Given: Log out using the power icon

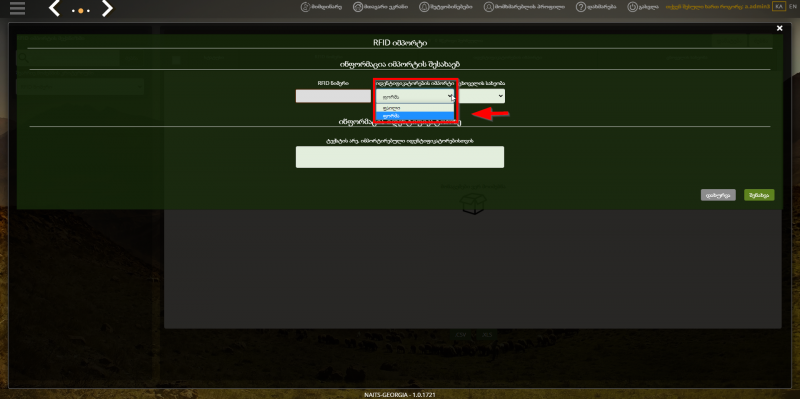Looking at the screenshot, I should tap(643, 7).
